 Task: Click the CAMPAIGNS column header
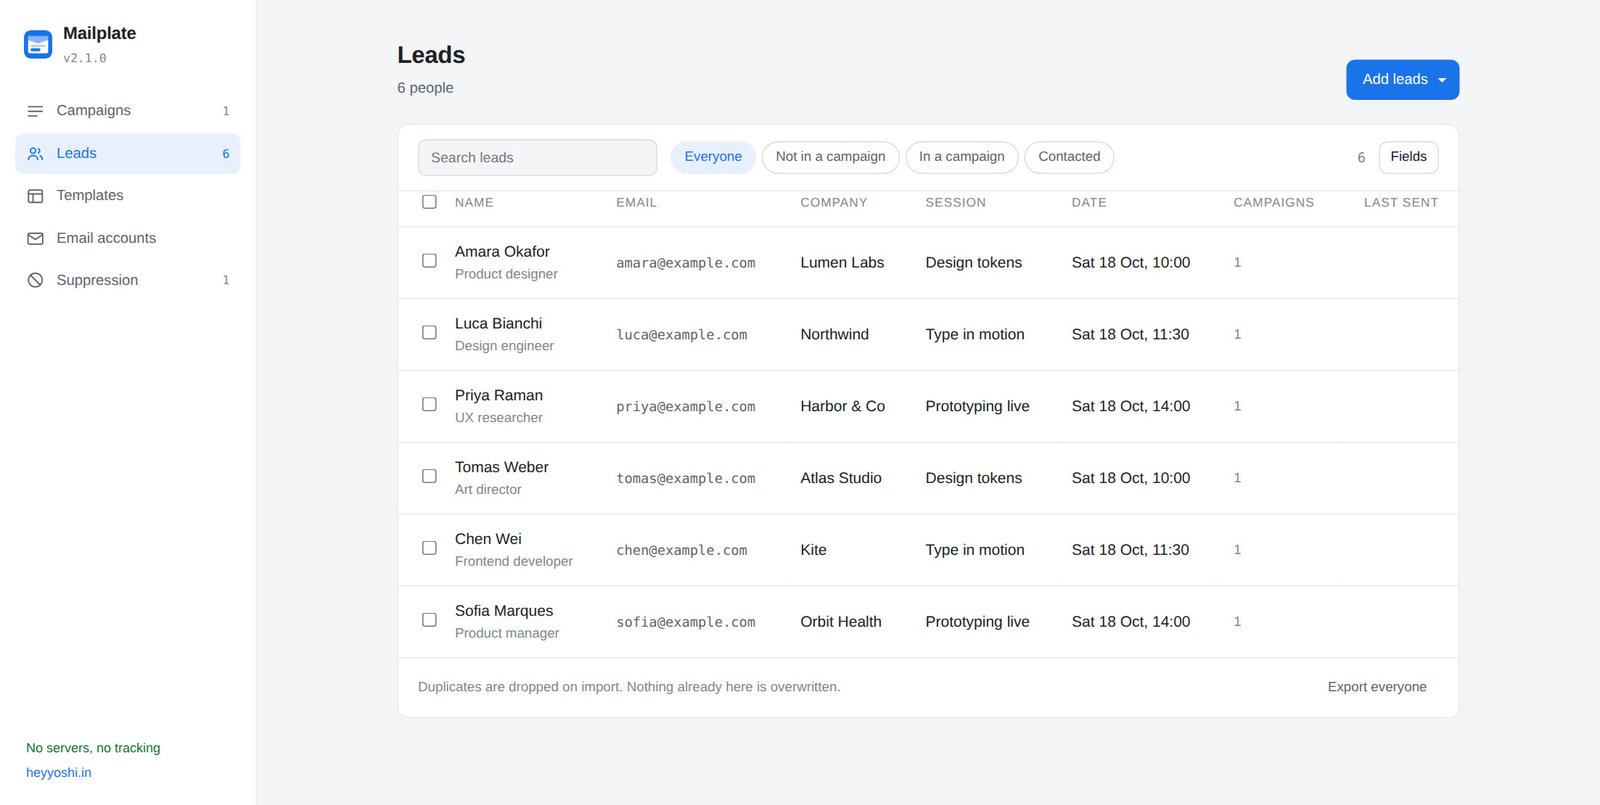[x=1273, y=203]
